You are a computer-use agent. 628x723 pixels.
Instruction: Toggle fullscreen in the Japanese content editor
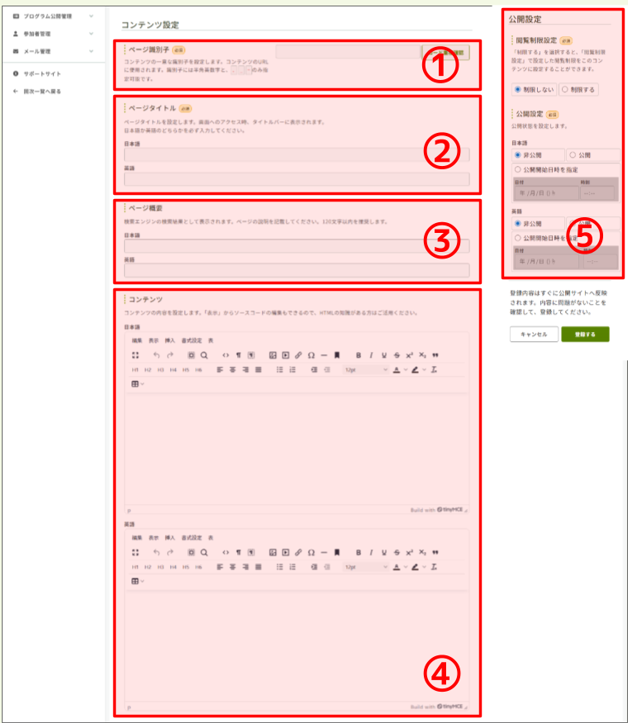tap(135, 355)
